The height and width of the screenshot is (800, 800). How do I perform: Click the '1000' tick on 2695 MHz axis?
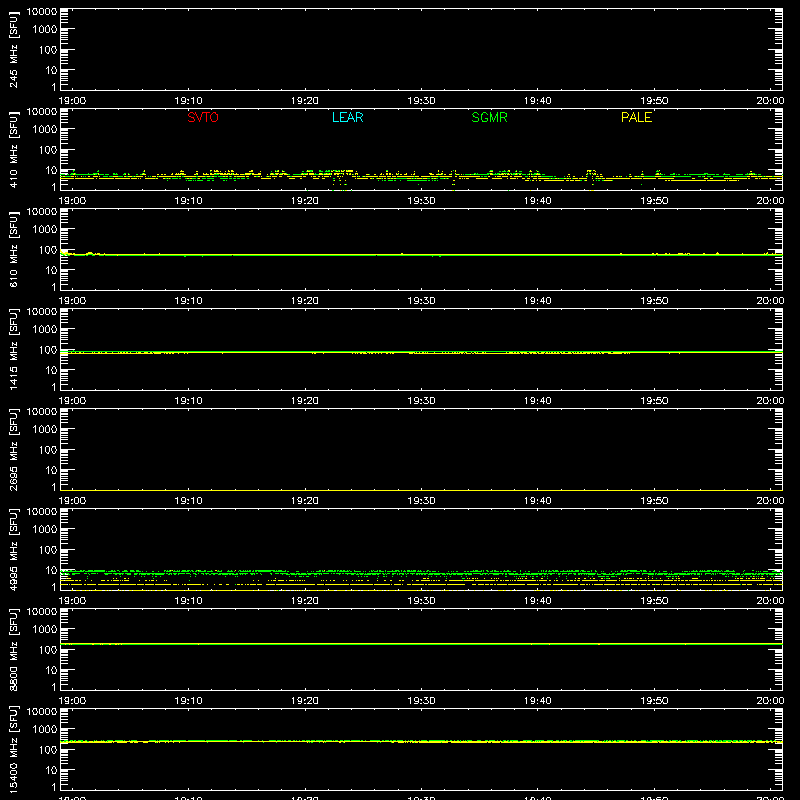tap(45, 430)
